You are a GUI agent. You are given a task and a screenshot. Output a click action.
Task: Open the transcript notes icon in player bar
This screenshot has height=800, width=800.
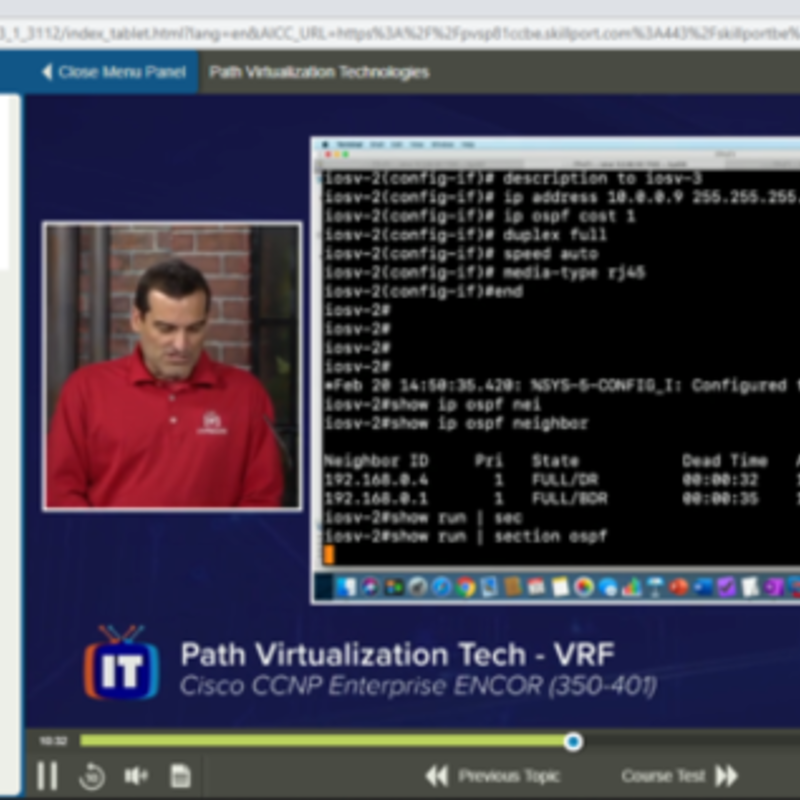click(180, 776)
